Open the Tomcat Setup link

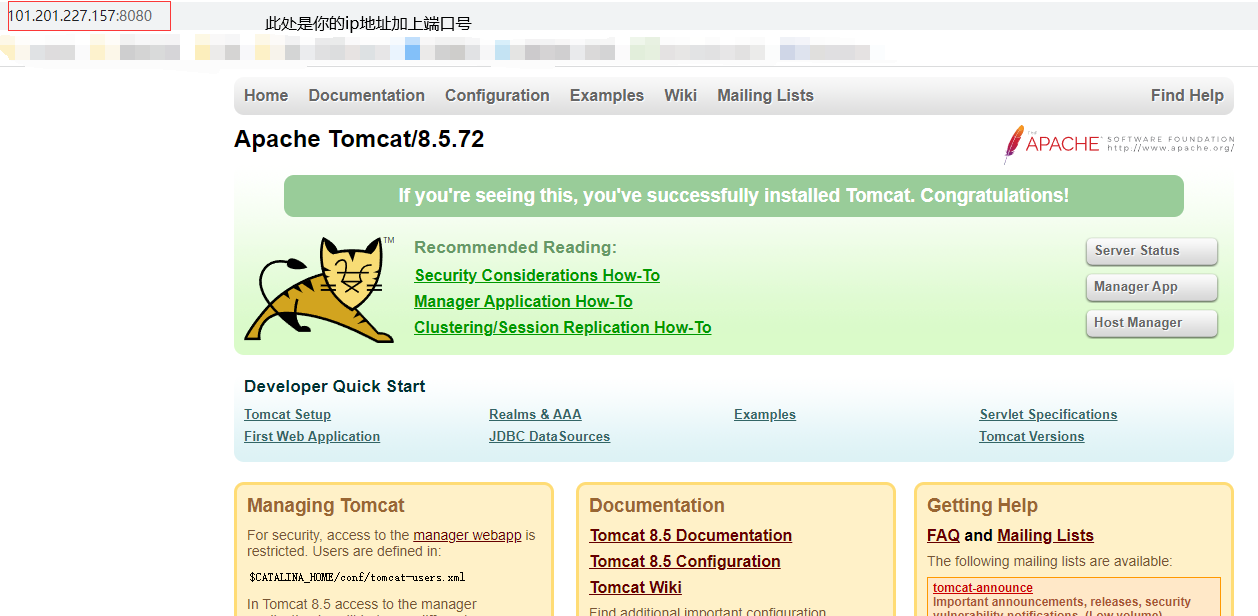tap(287, 415)
